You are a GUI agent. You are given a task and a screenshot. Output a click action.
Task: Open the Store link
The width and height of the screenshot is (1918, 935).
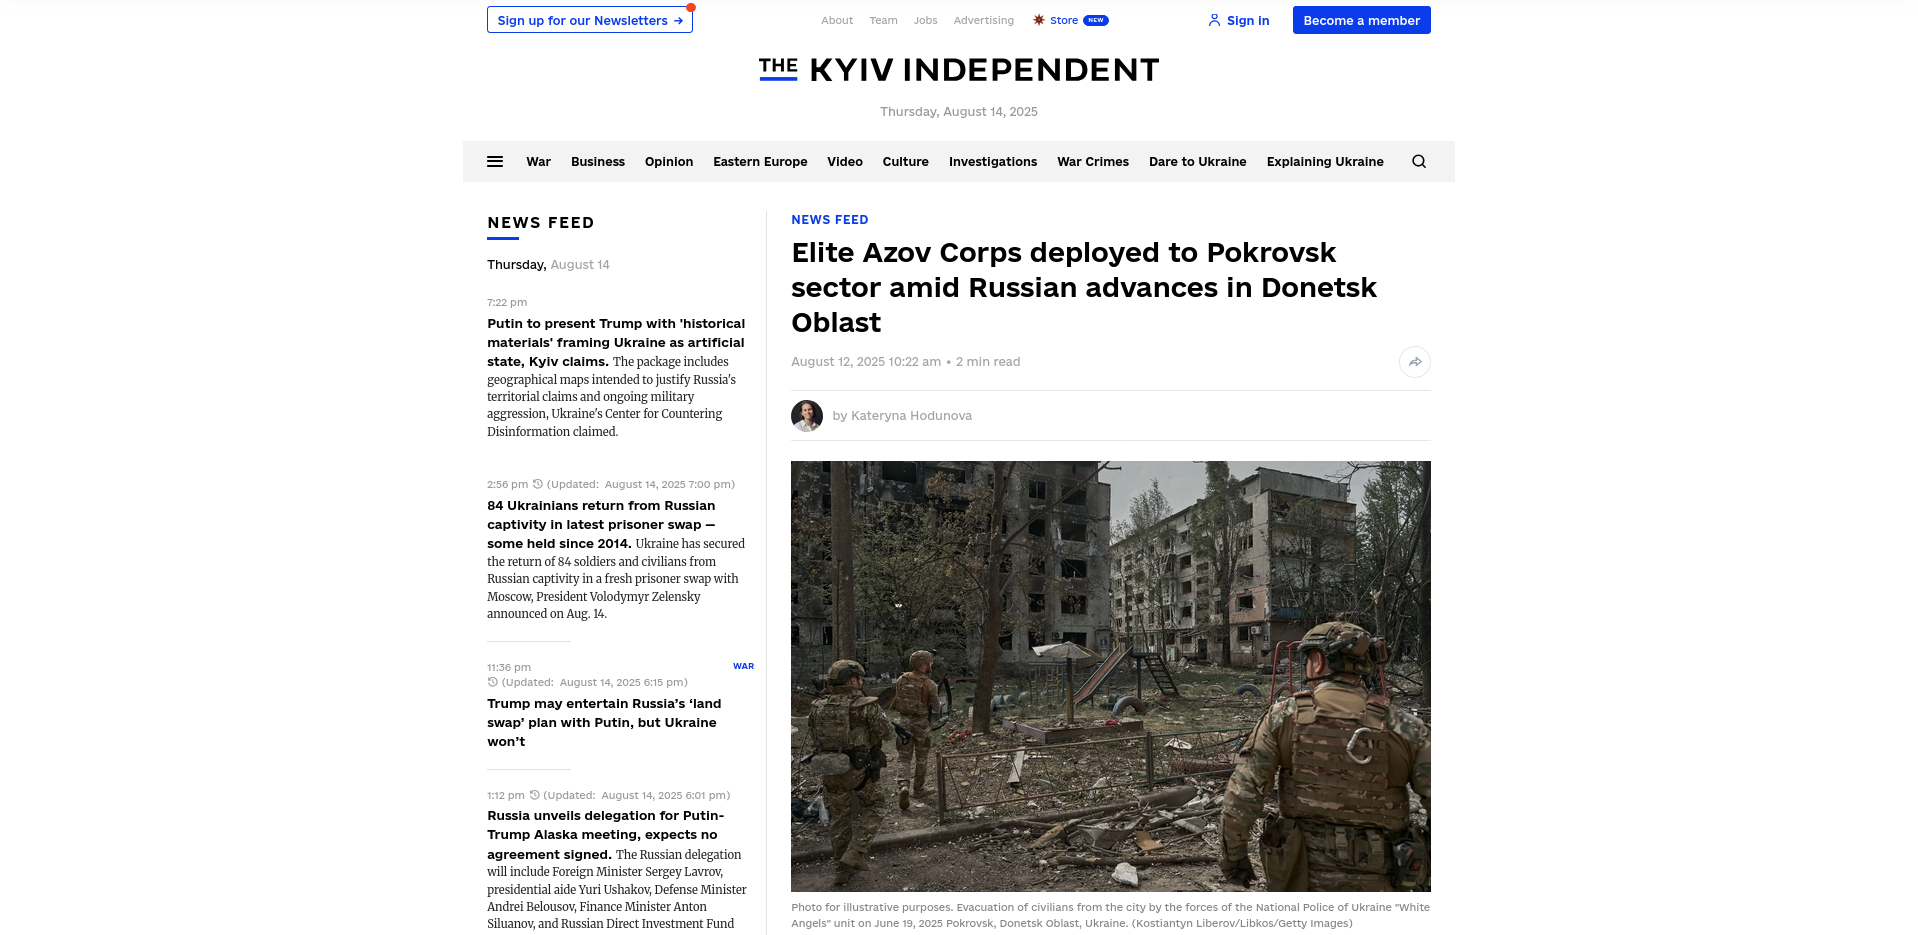click(1064, 20)
